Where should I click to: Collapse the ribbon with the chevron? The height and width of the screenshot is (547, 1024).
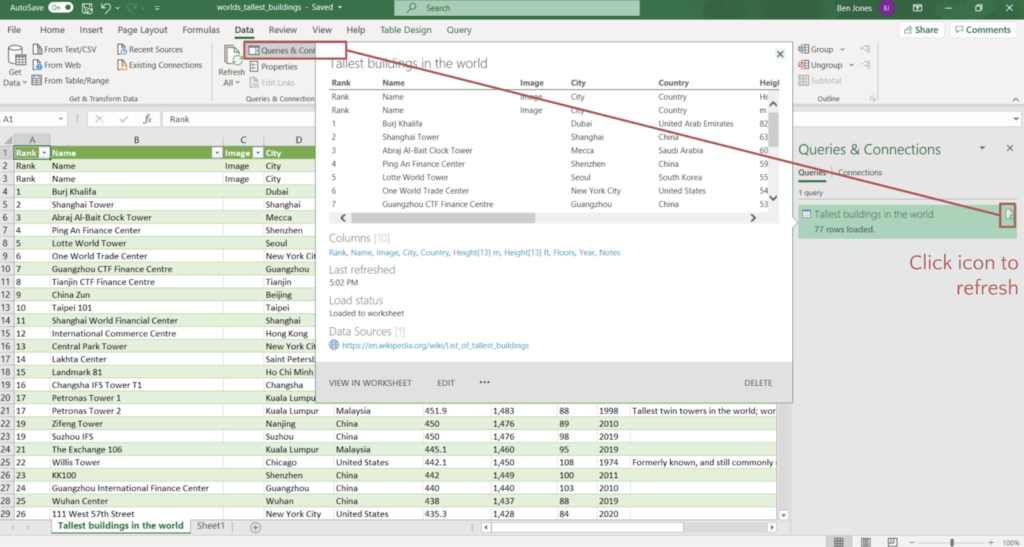[x=1015, y=99]
